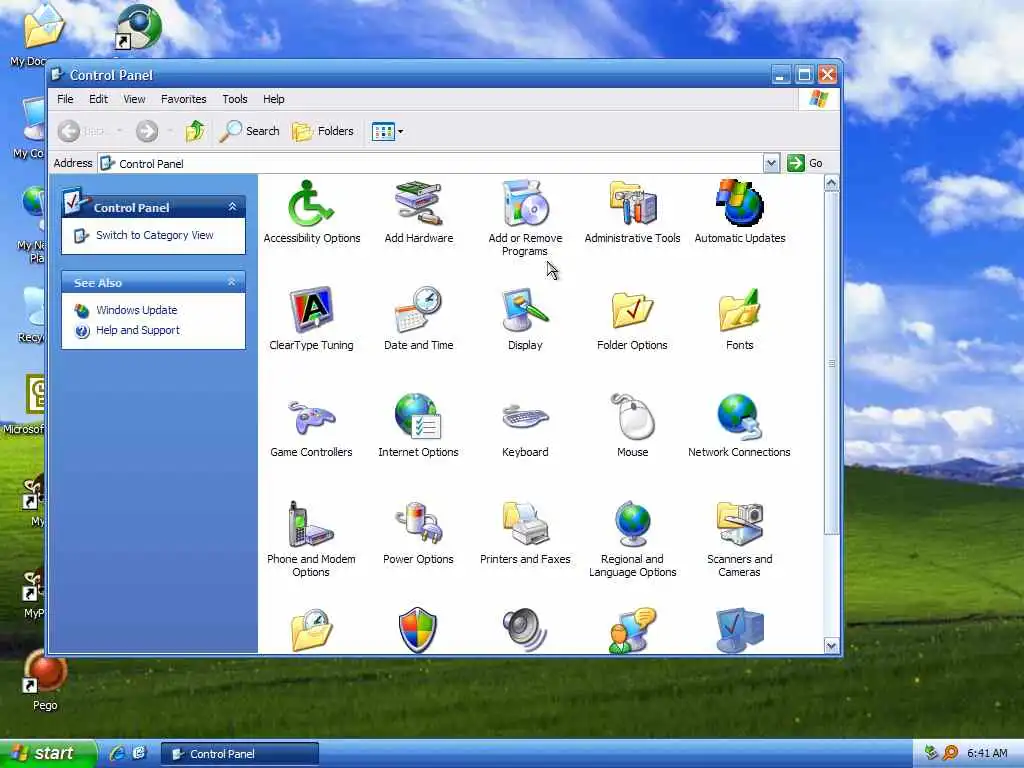Viewport: 1024px width, 768px height.
Task: Toggle the Folders pane button
Action: click(x=323, y=131)
